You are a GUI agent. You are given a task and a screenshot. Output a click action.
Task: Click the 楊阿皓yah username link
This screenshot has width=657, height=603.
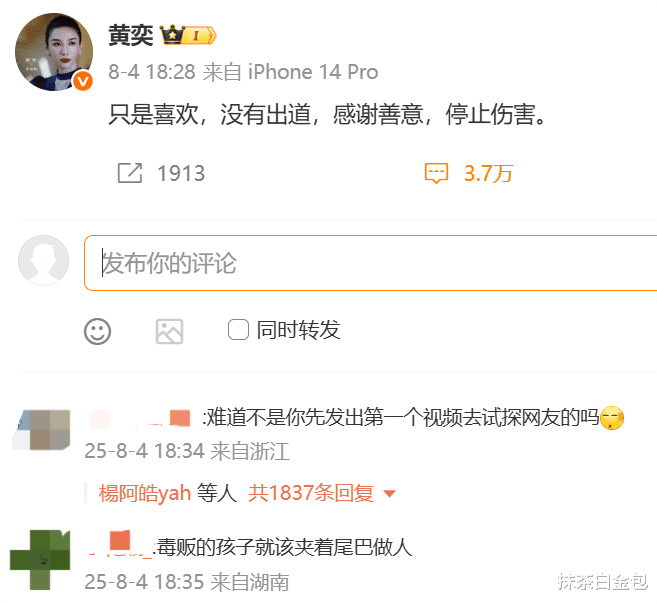point(145,493)
